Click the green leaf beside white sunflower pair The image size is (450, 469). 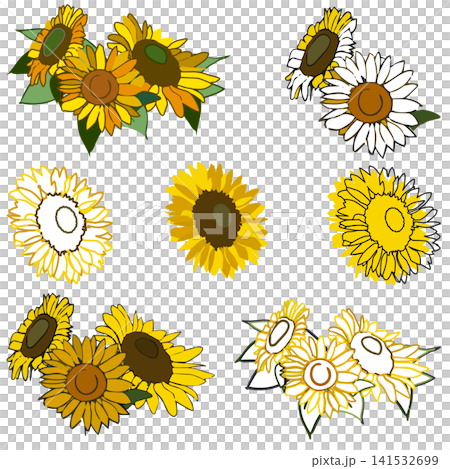coord(427,118)
